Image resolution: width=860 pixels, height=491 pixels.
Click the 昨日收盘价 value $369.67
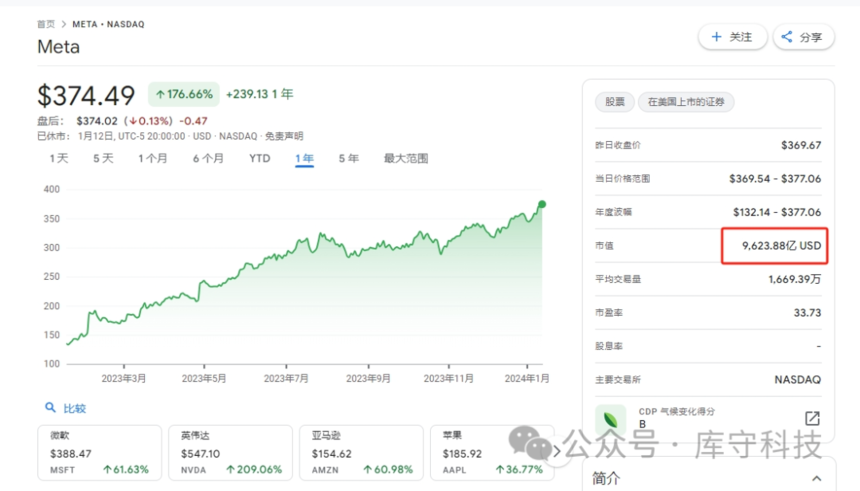coord(801,145)
